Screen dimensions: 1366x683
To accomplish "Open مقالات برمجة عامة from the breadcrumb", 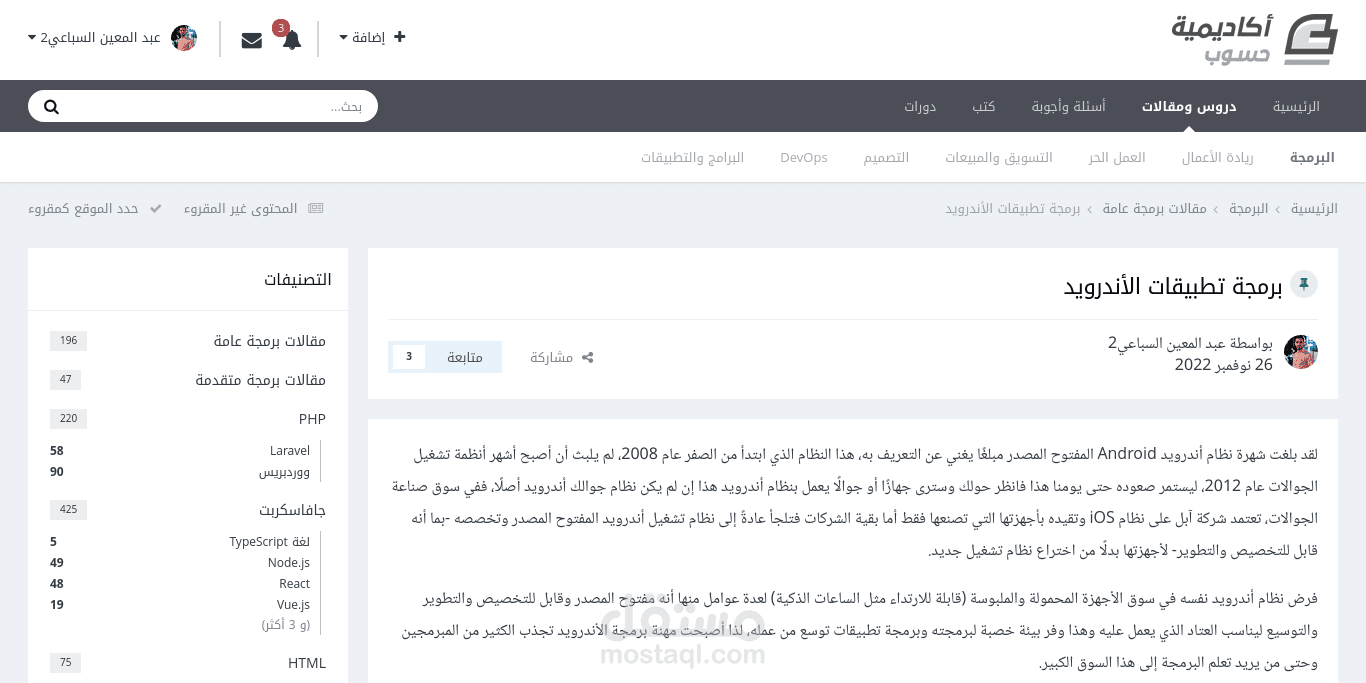I will tap(1154, 208).
